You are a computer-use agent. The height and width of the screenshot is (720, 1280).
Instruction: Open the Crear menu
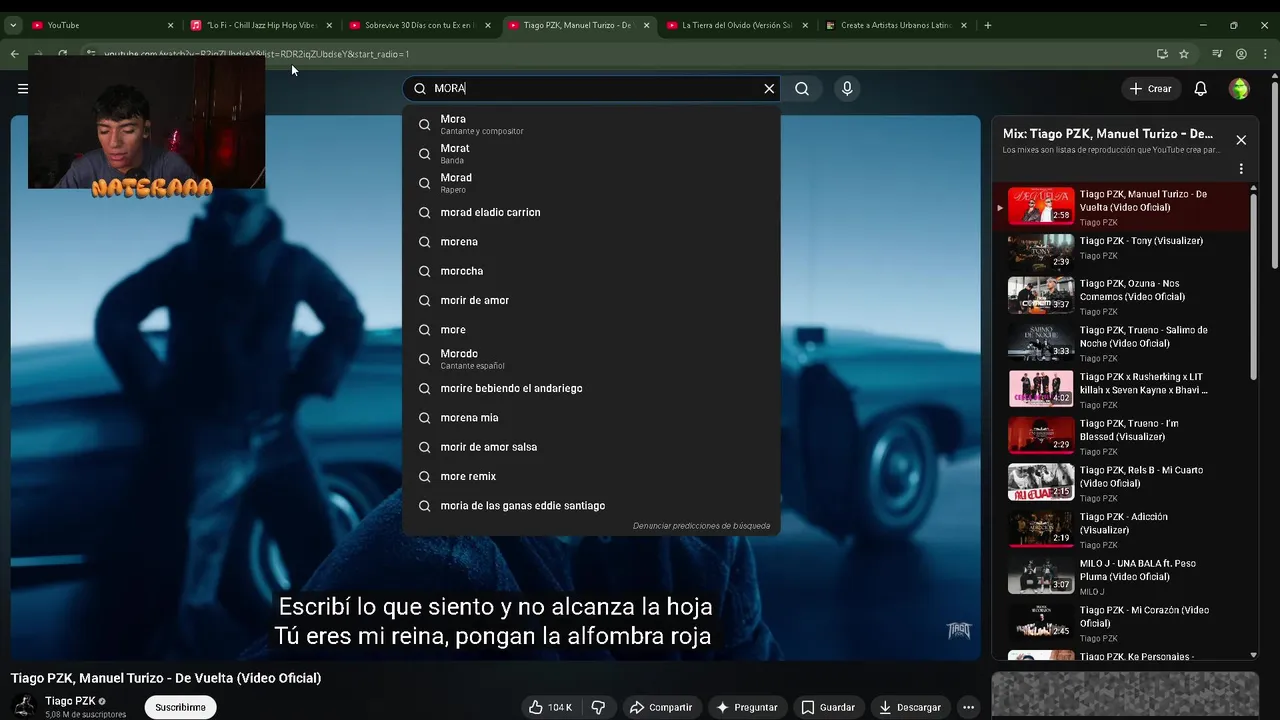click(x=1150, y=88)
